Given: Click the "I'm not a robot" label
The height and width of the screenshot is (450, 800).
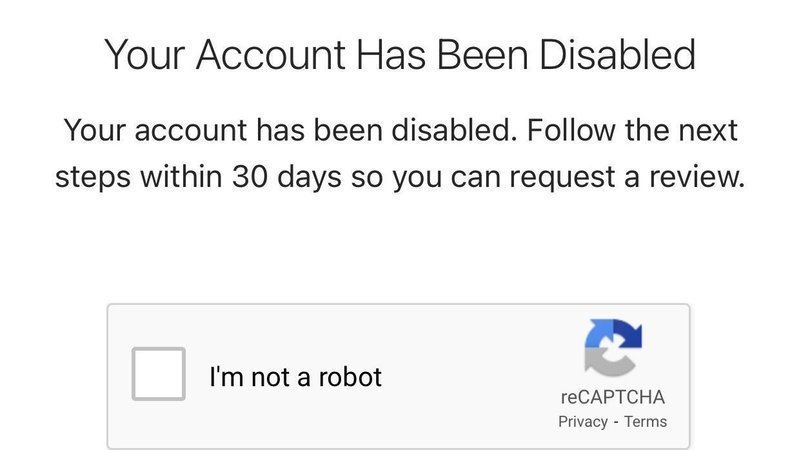Looking at the screenshot, I should [x=295, y=377].
